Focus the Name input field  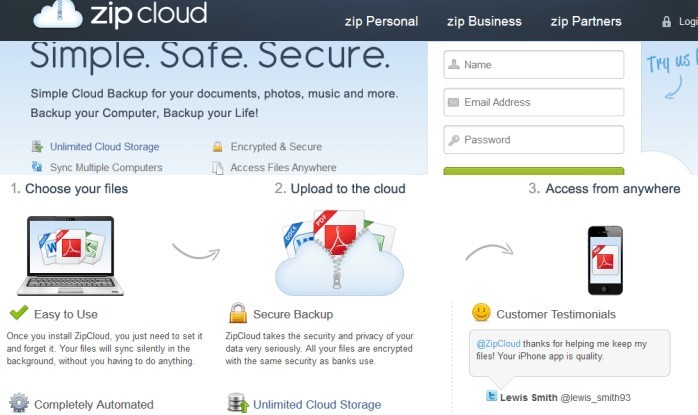(534, 65)
